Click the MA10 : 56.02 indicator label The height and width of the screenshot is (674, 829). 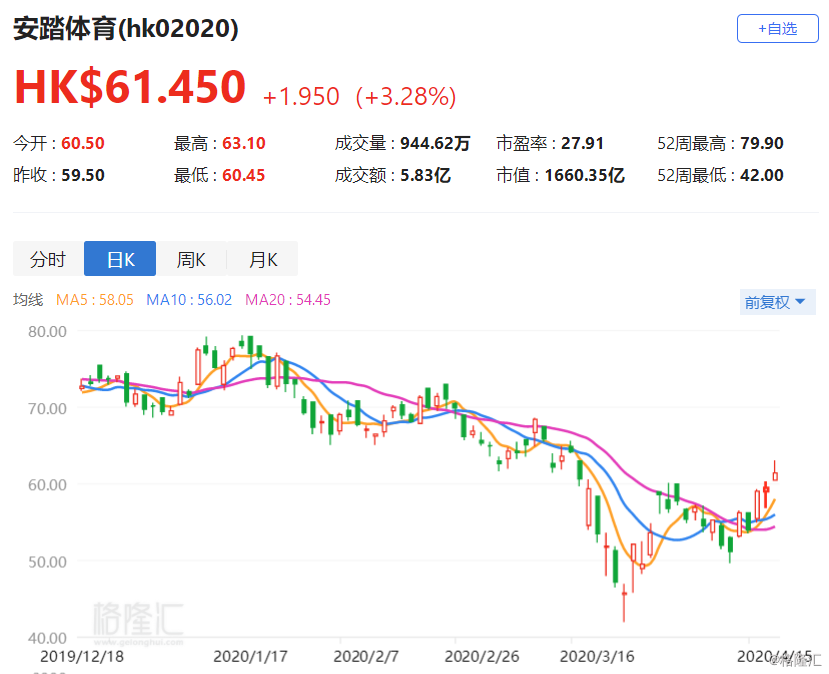tap(189, 300)
